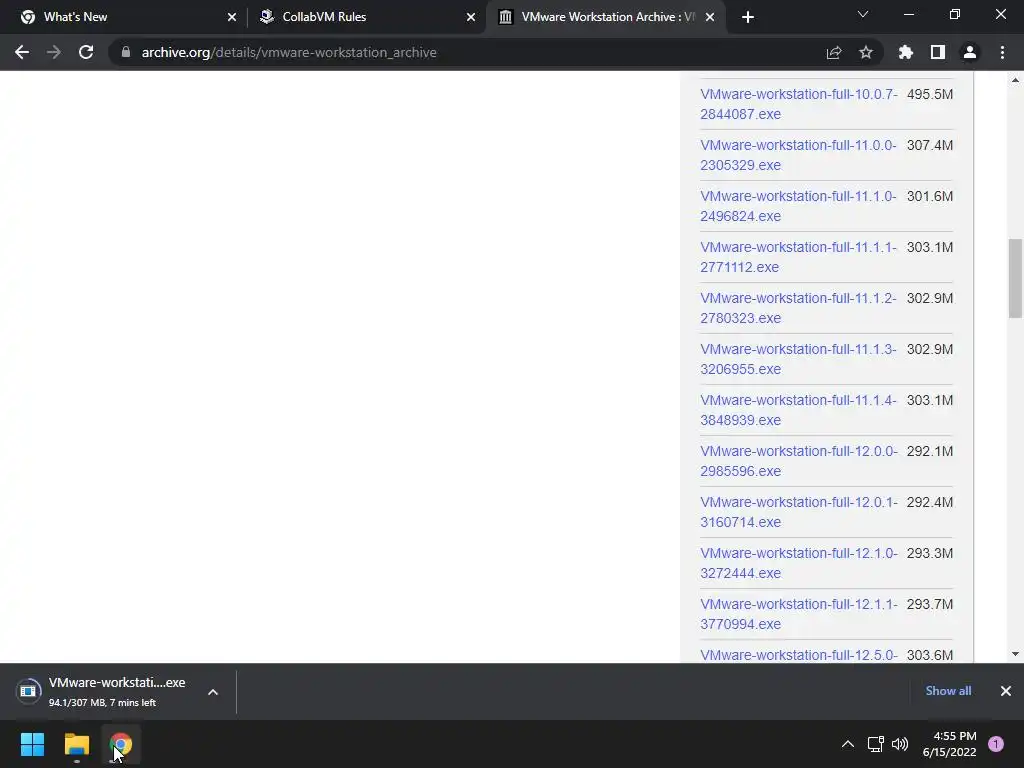
Task: Click the 301.6M file size text
Action: 929,196
